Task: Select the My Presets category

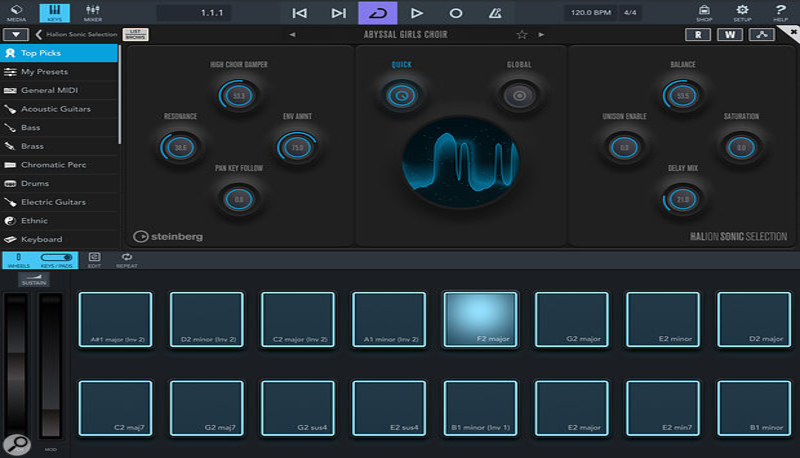Action: coord(59,72)
